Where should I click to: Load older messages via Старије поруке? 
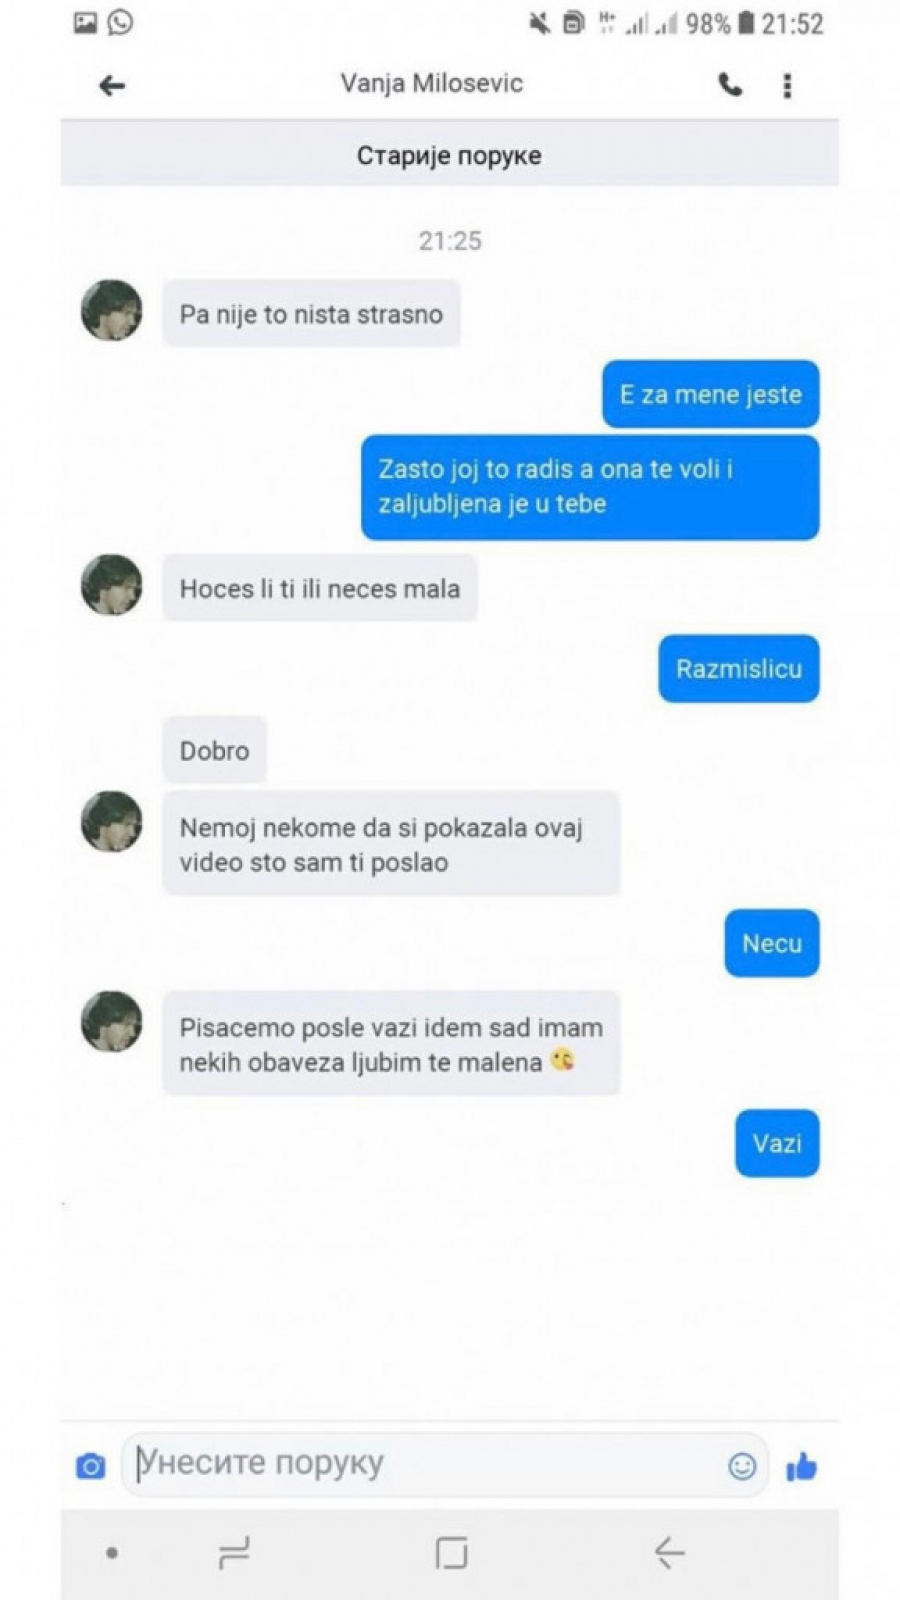[450, 155]
